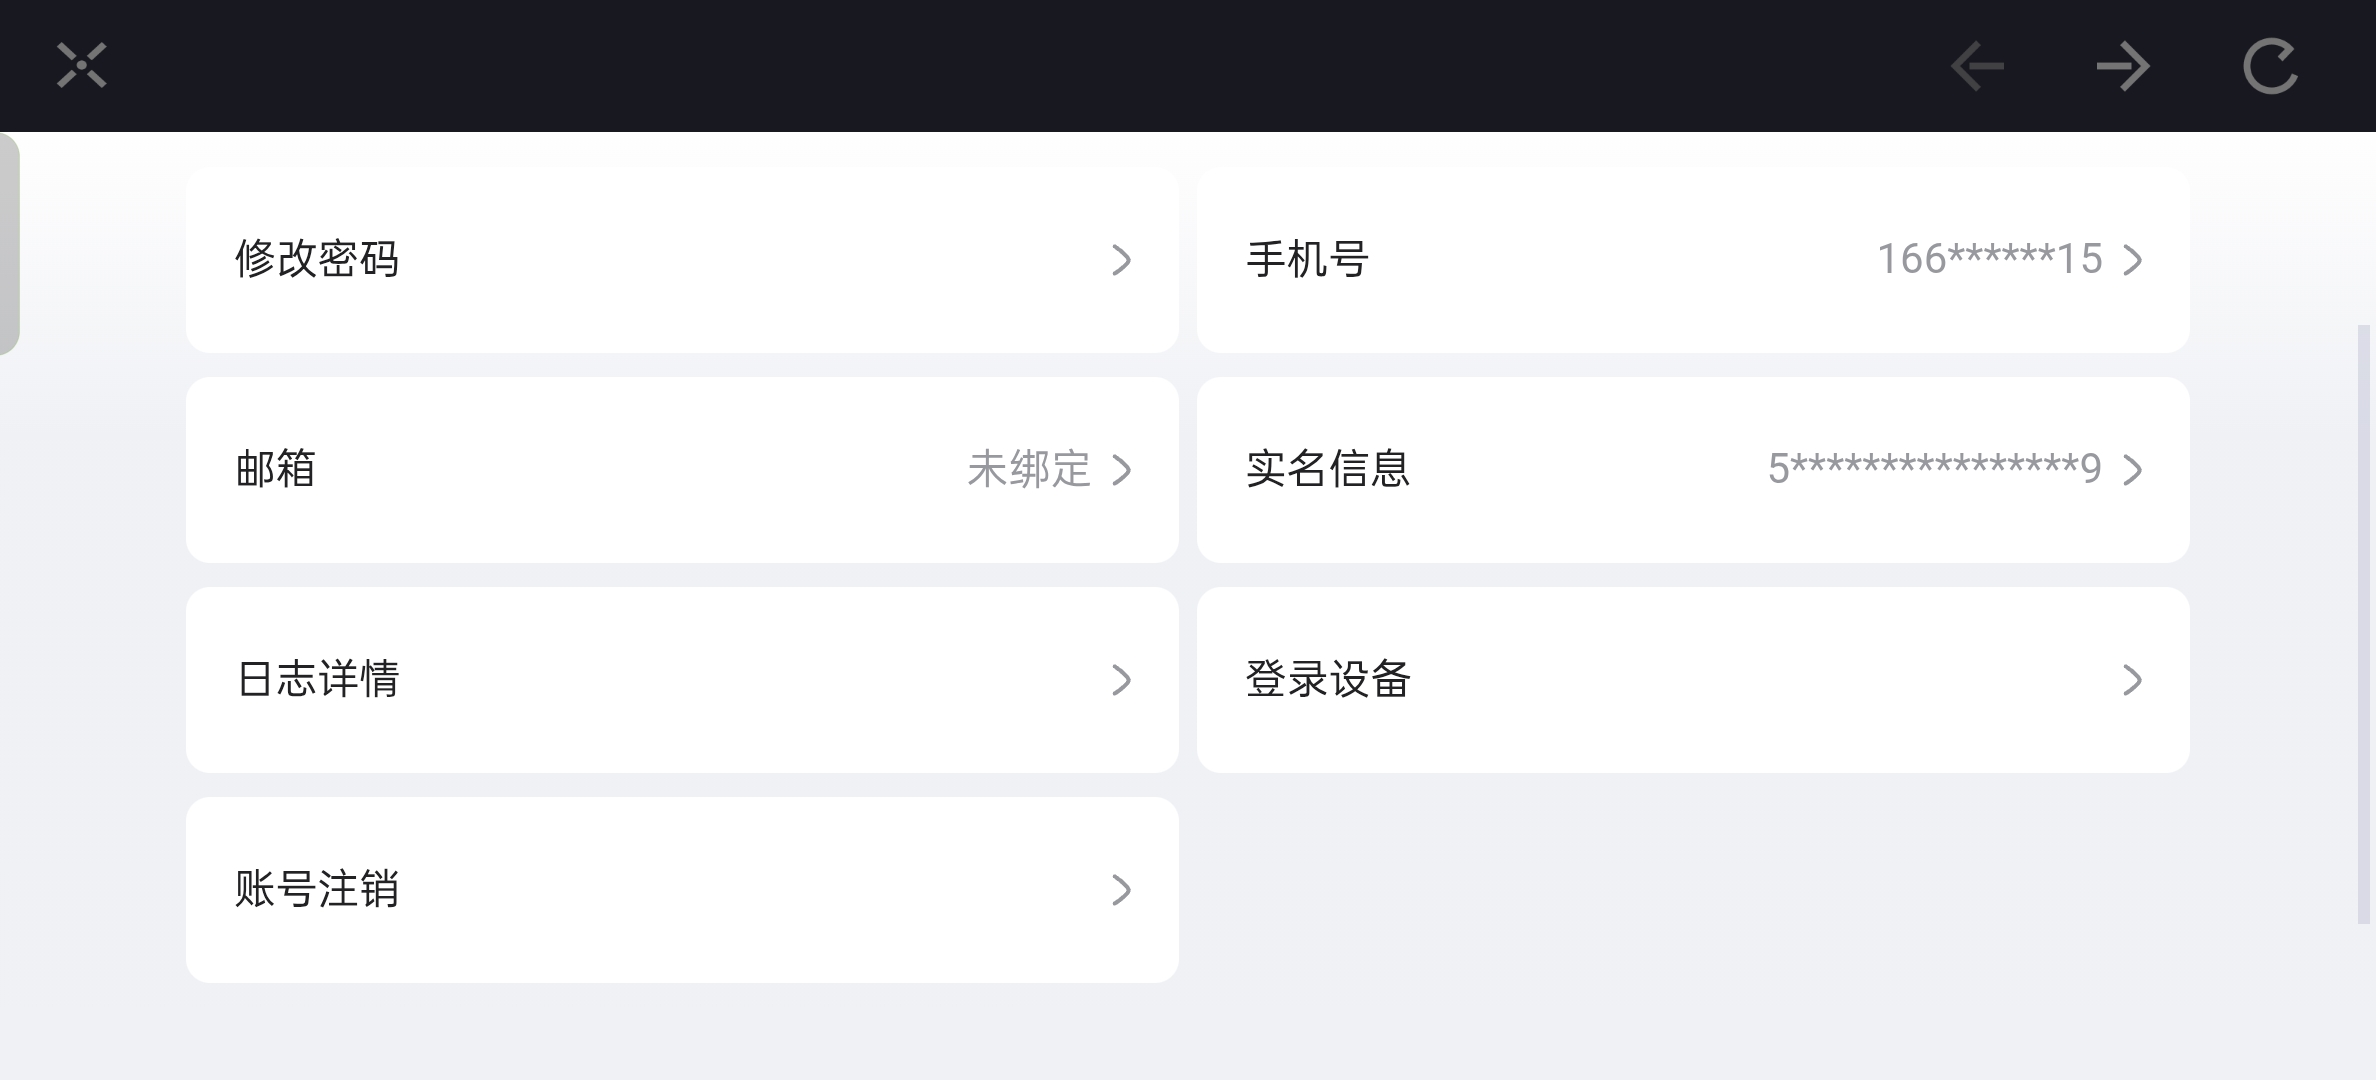Click the refresh page icon
2376x1080 pixels.
click(x=2270, y=67)
